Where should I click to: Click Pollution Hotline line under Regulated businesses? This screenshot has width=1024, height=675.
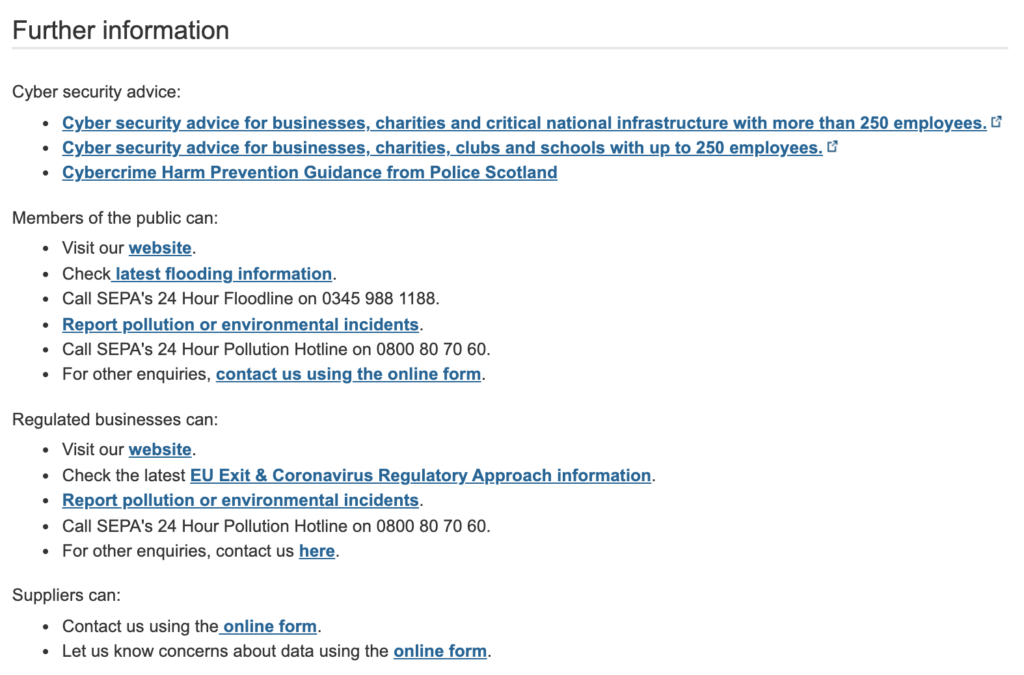click(276, 526)
